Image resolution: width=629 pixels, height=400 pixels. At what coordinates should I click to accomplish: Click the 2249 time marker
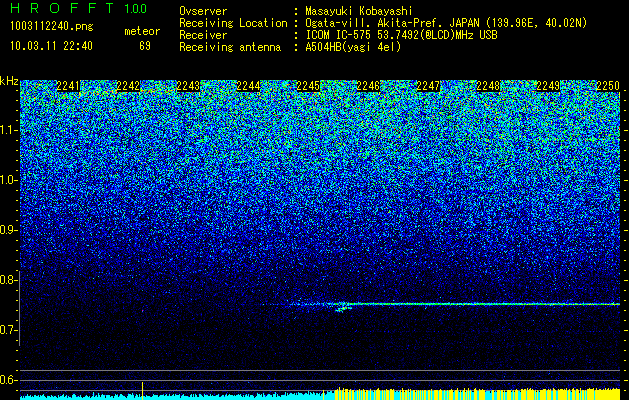click(x=548, y=86)
